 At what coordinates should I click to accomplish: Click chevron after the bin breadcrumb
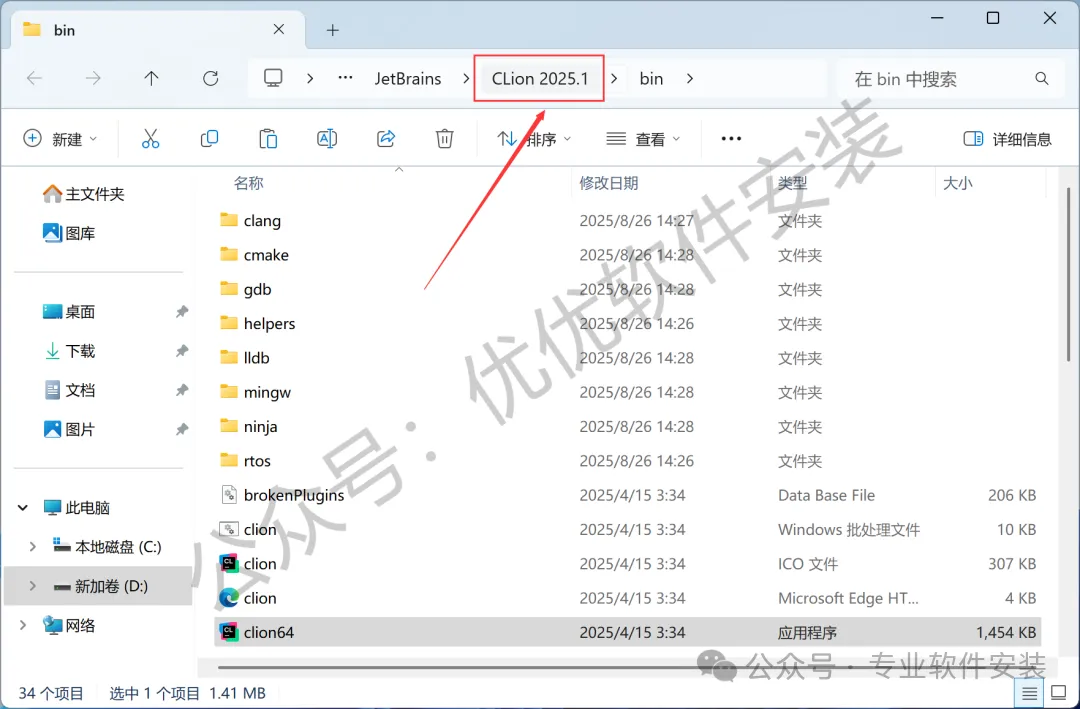coord(689,79)
